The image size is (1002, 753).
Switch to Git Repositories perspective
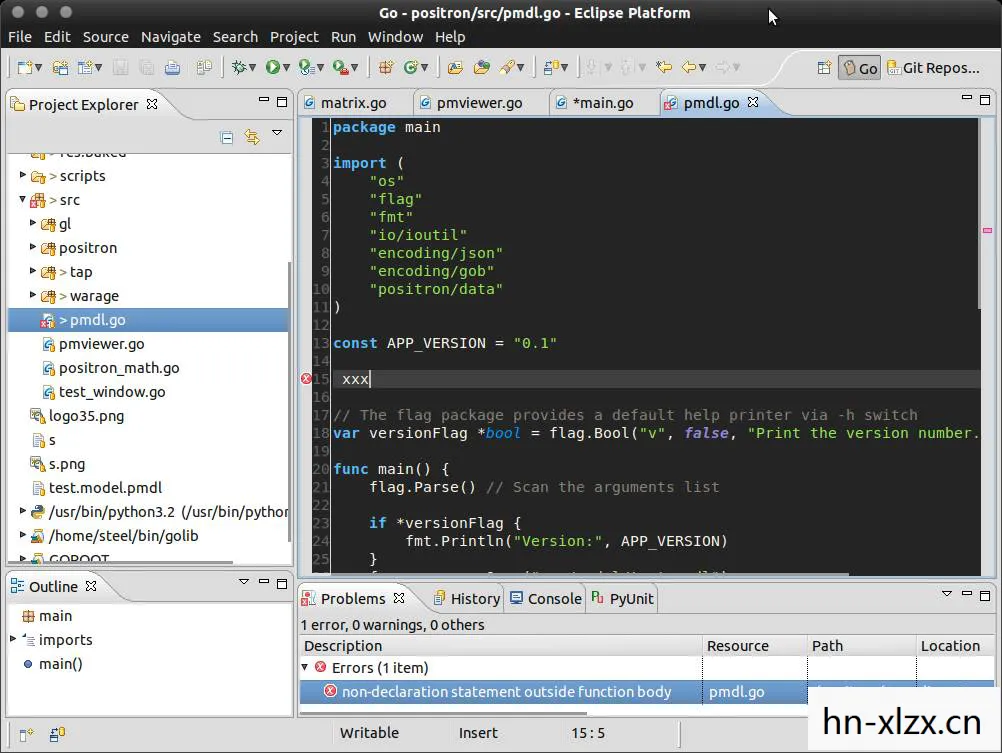click(x=934, y=68)
